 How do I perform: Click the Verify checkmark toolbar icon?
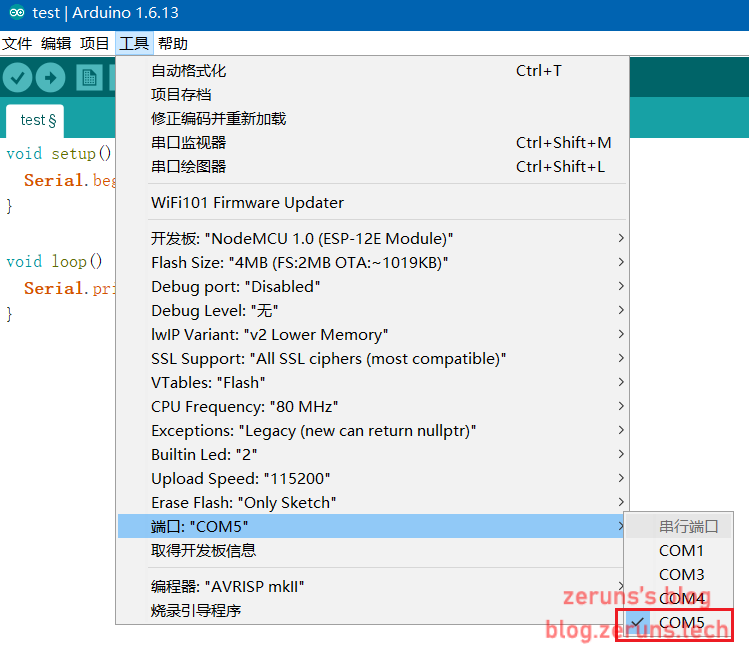(18, 78)
